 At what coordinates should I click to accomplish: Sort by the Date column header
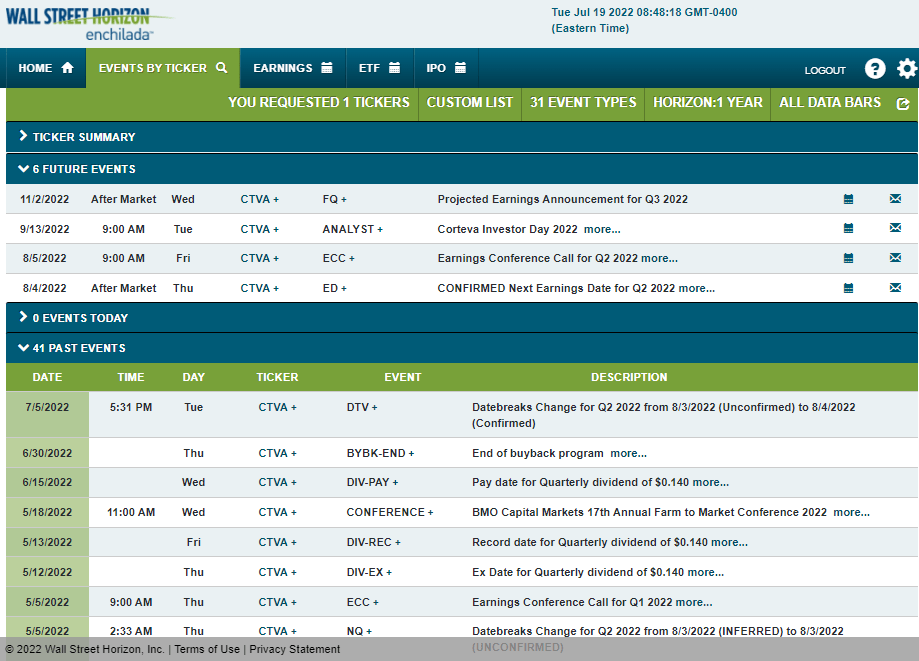47,377
